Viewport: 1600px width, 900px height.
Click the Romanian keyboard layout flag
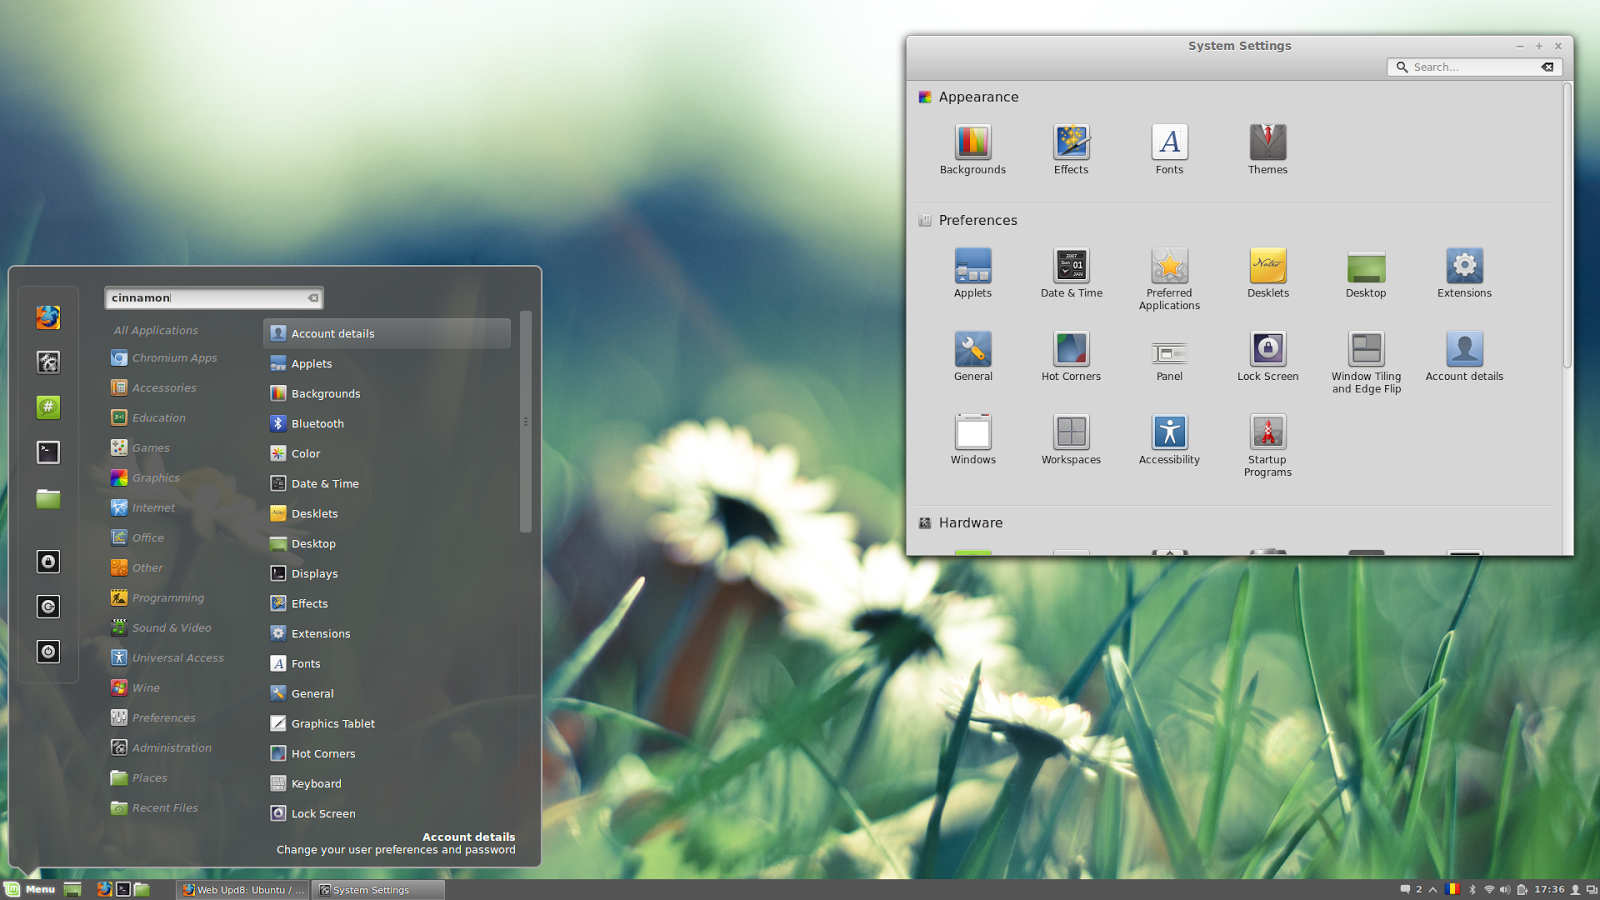point(1453,889)
